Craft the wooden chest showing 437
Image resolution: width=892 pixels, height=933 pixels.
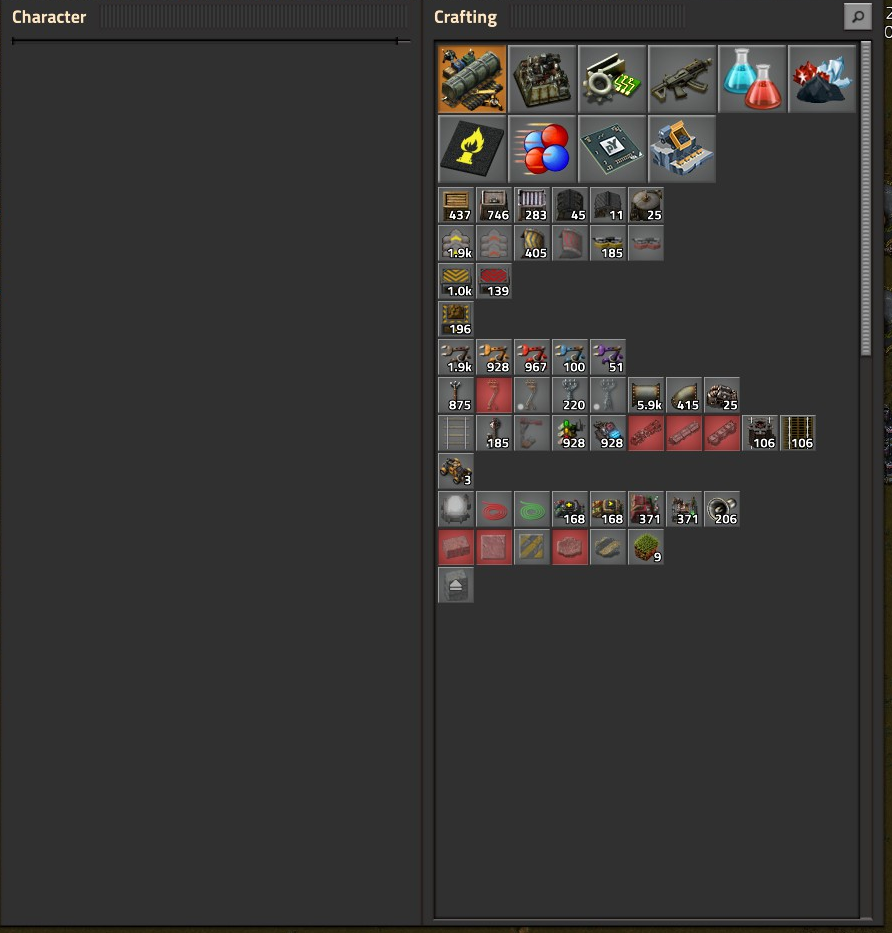pyautogui.click(x=456, y=205)
